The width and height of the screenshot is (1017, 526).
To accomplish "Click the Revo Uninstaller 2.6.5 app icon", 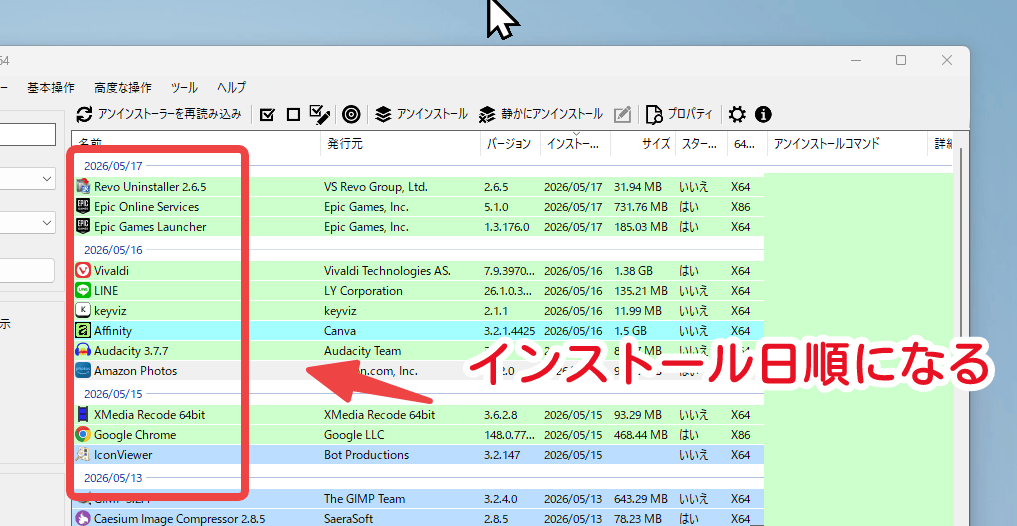I will (x=83, y=187).
